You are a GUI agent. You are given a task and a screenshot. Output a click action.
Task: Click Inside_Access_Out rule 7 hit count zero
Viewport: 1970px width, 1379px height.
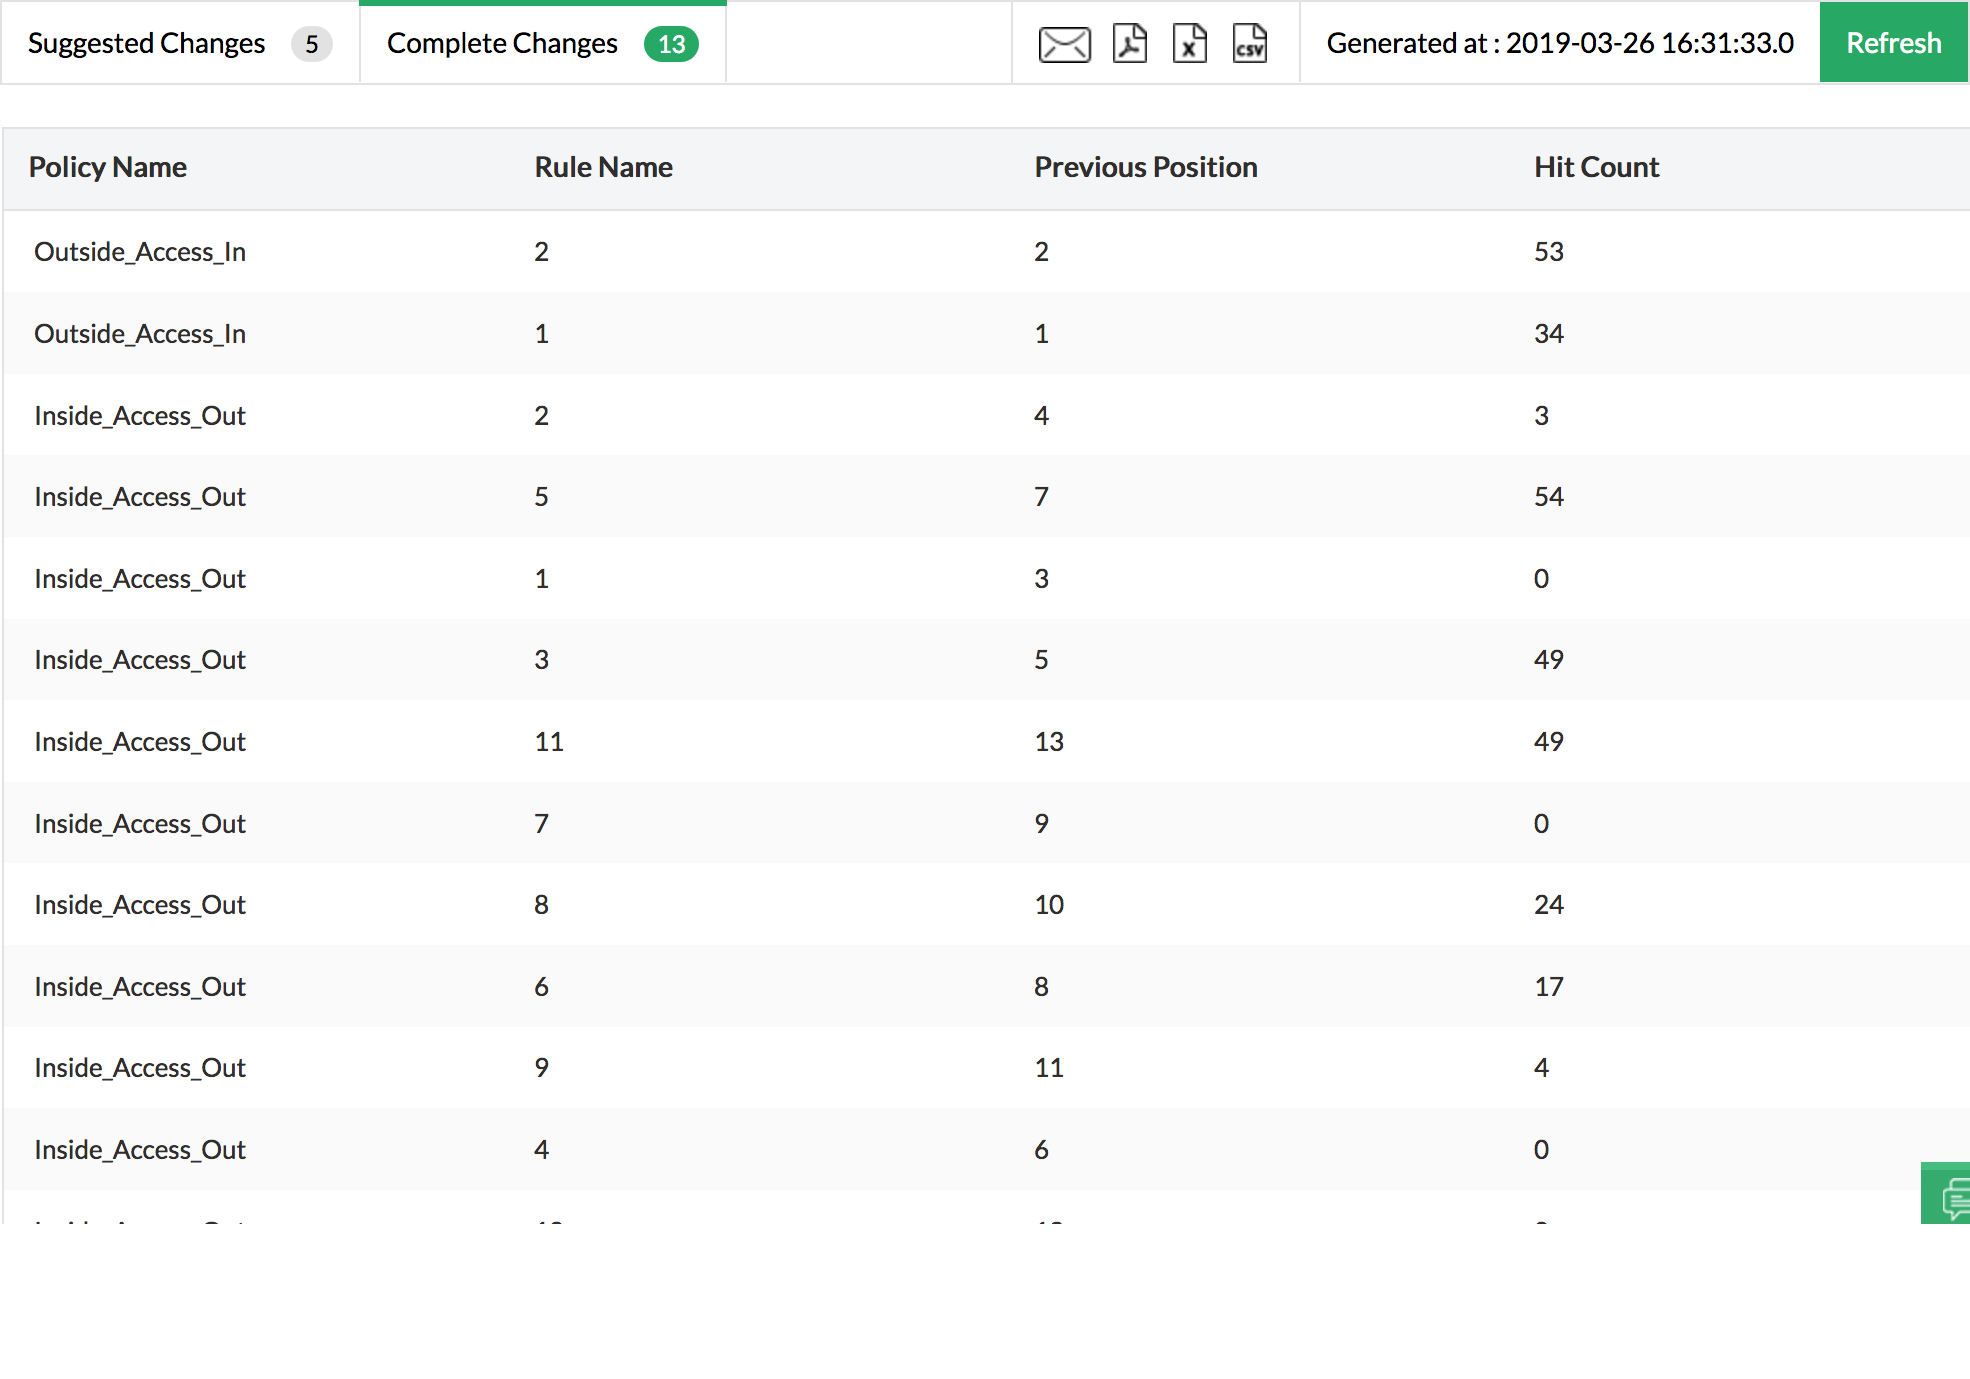point(1542,821)
